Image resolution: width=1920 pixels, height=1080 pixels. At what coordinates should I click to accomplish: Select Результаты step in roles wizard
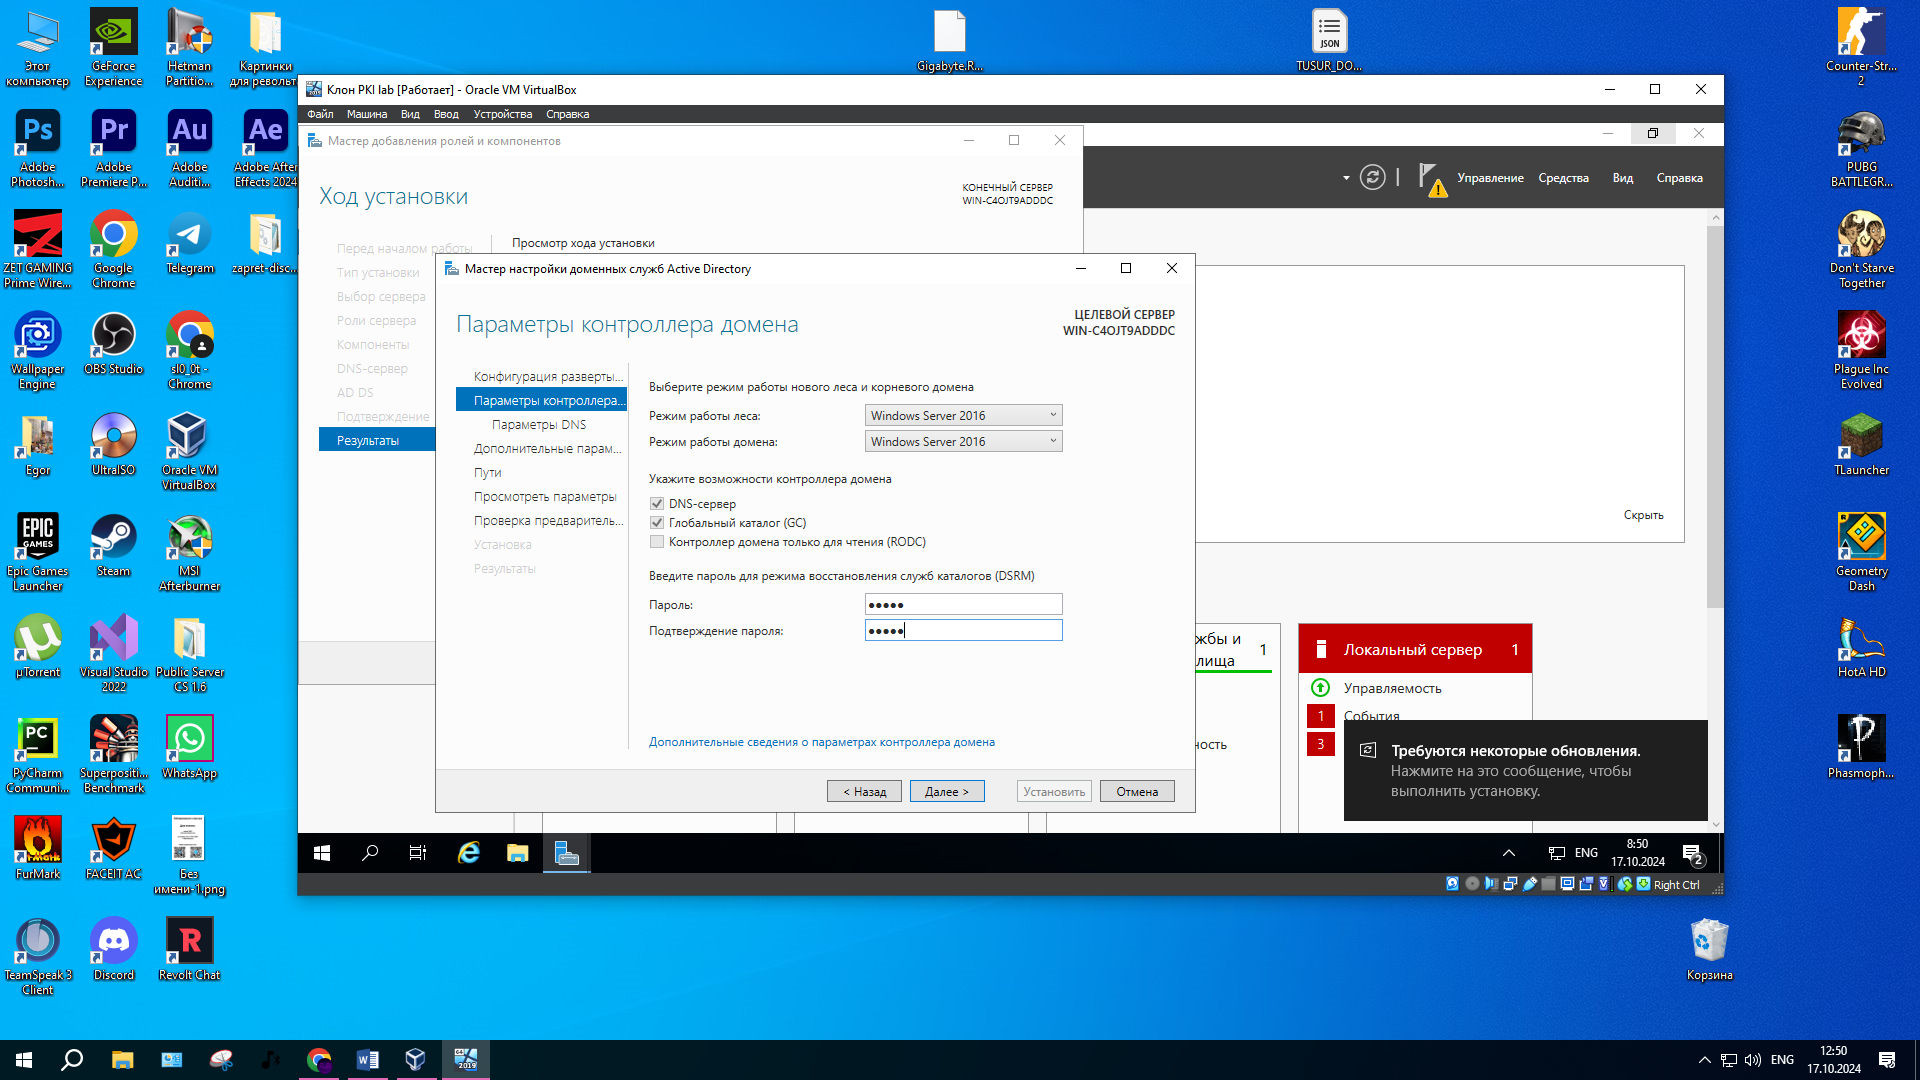coord(376,440)
